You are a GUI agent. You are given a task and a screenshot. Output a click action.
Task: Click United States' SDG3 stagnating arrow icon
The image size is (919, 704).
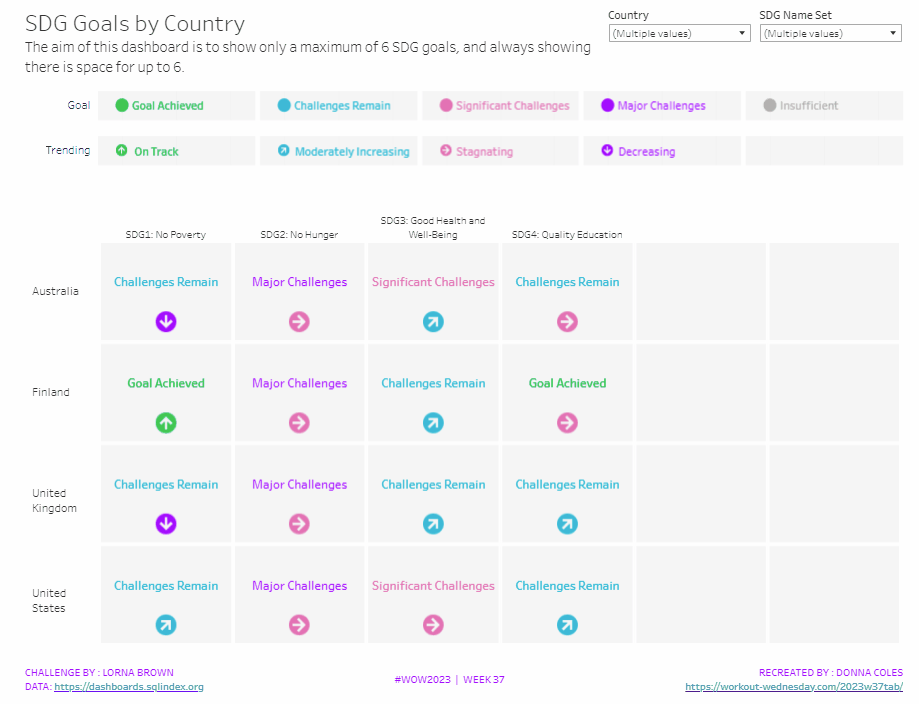tap(433, 625)
